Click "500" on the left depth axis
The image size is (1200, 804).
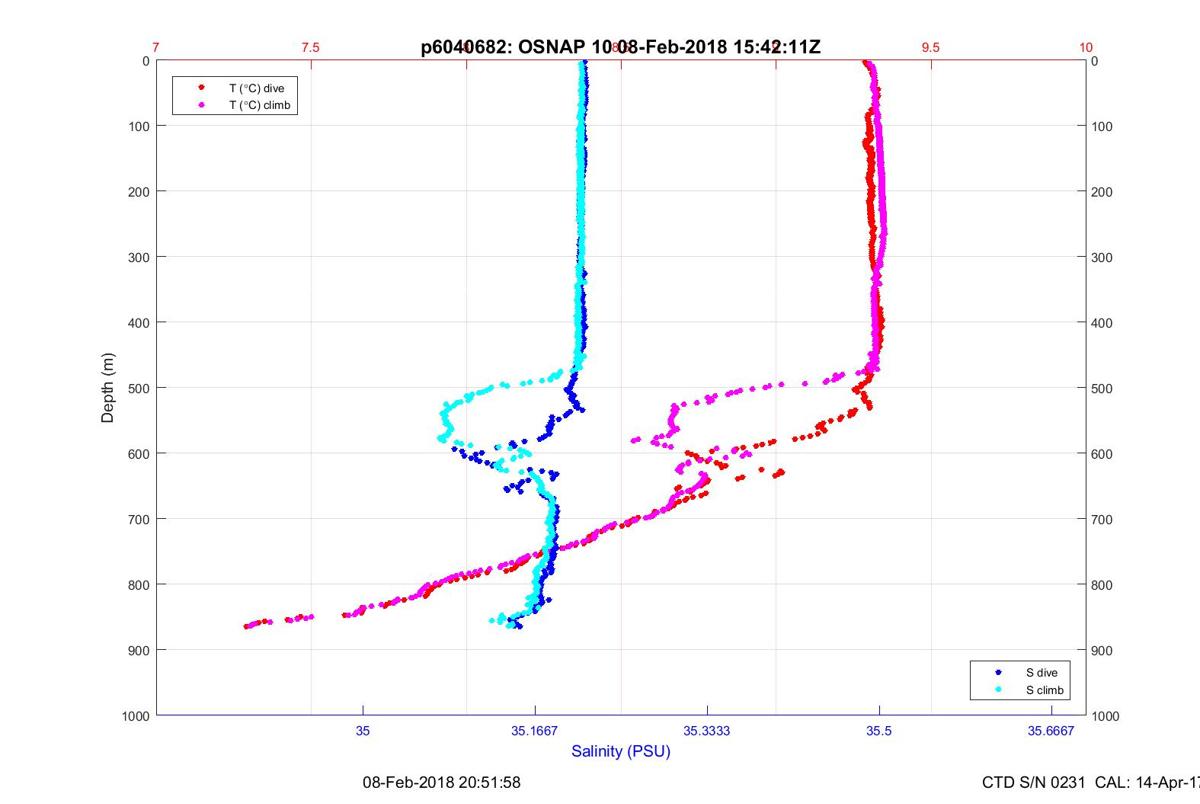tap(139, 388)
